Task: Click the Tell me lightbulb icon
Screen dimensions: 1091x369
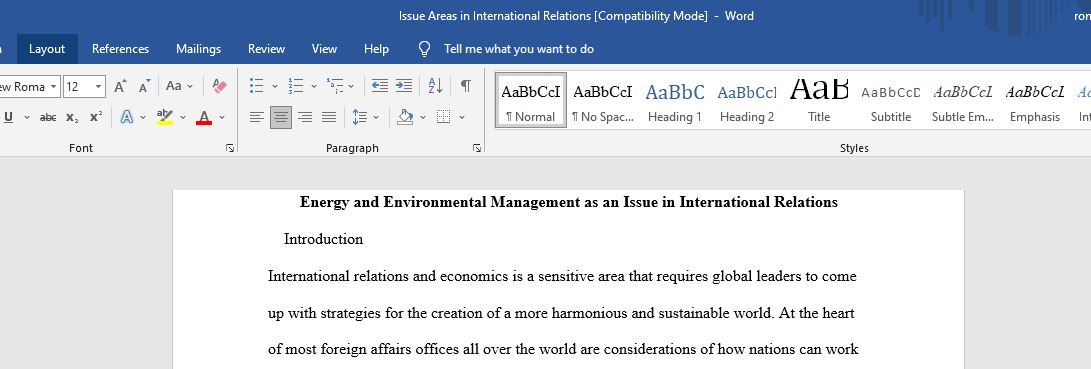Action: [424, 49]
